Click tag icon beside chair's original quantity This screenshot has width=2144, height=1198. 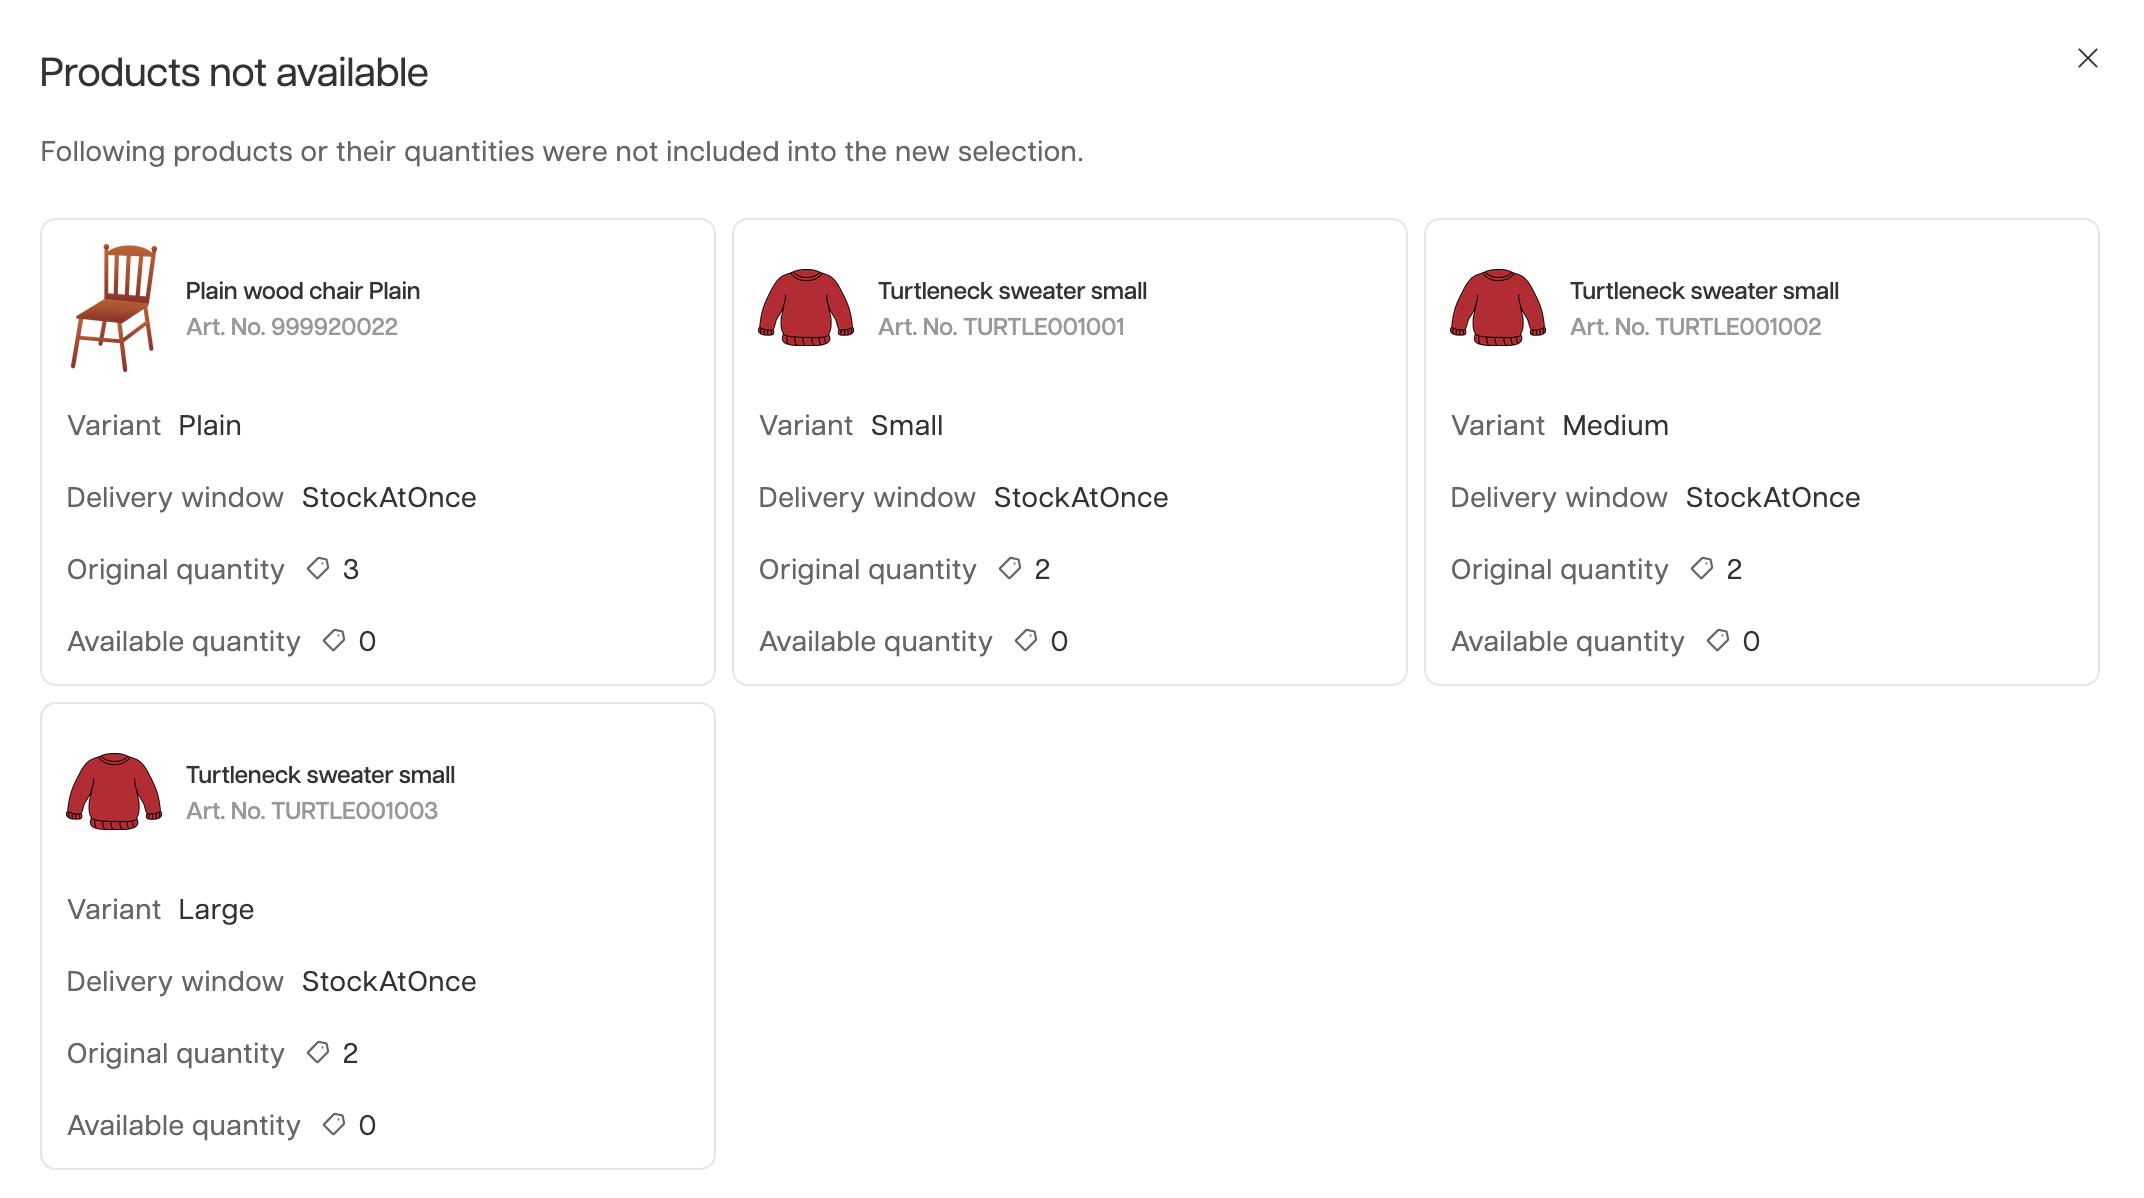[318, 569]
